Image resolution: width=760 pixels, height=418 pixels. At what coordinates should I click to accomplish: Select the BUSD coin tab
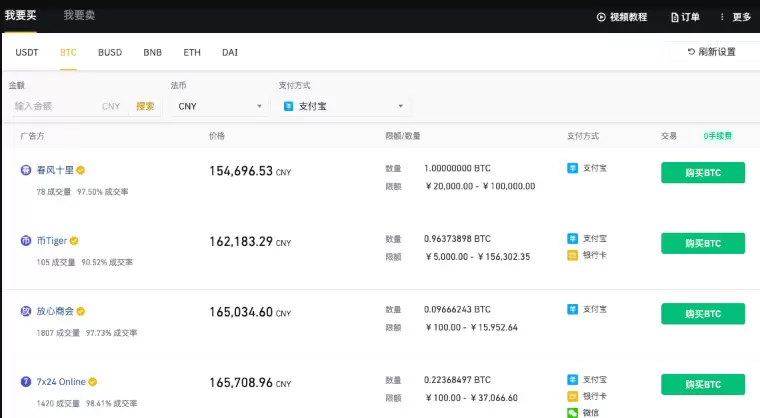point(110,52)
